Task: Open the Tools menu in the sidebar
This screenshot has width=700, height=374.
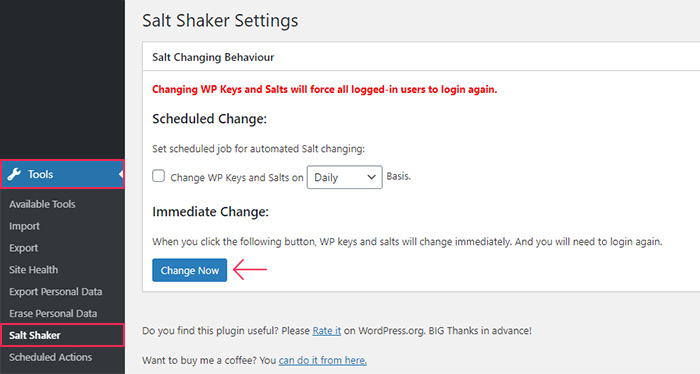Action: click(x=62, y=174)
